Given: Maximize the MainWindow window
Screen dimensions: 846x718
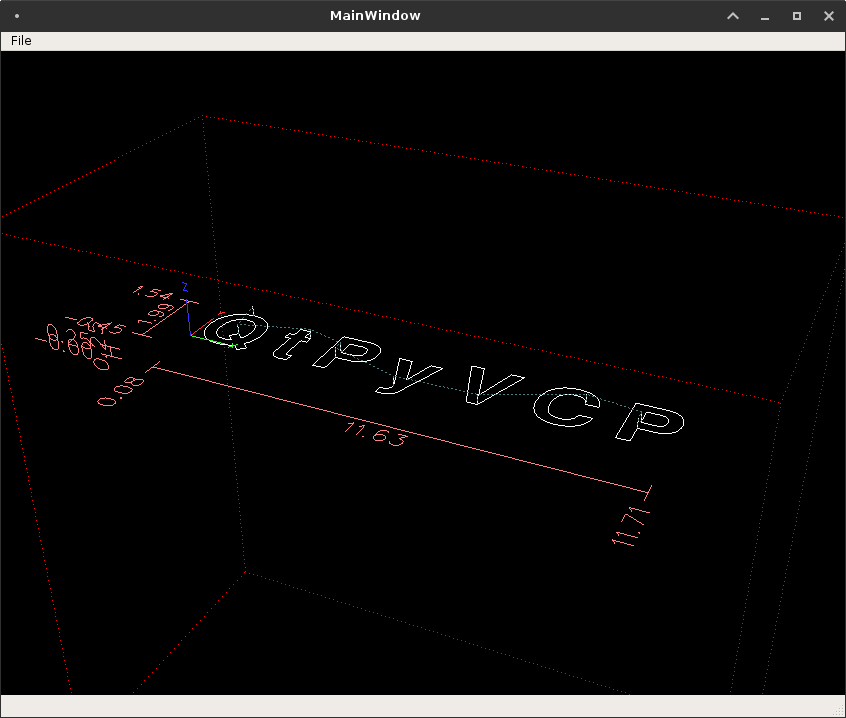Looking at the screenshot, I should pos(796,16).
